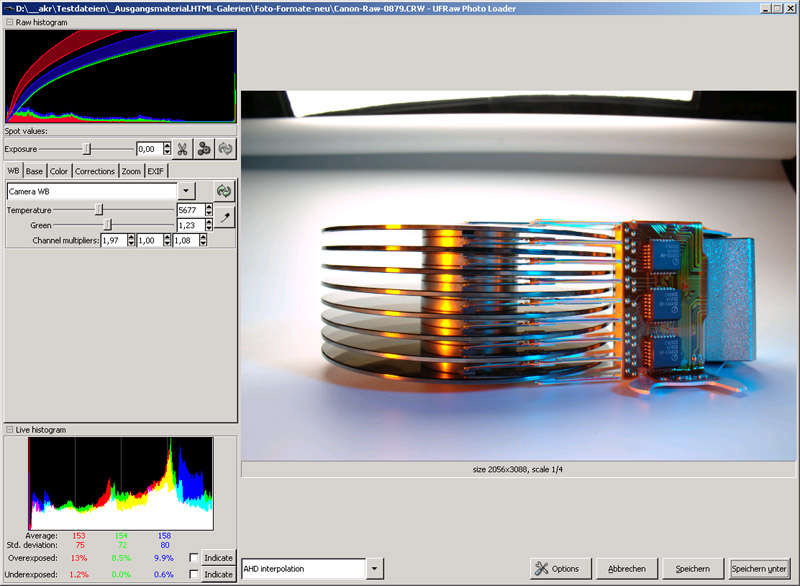Enable the Underexposed indicator checkbox
The height and width of the screenshot is (586, 800).
tap(193, 575)
